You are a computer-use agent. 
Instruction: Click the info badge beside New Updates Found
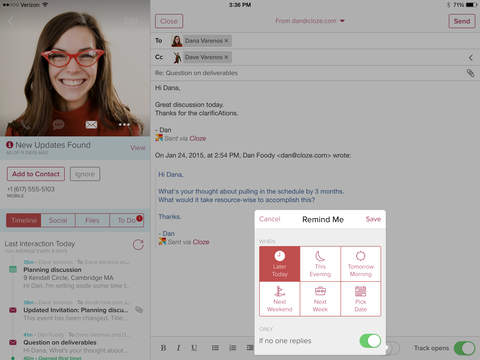[10, 145]
